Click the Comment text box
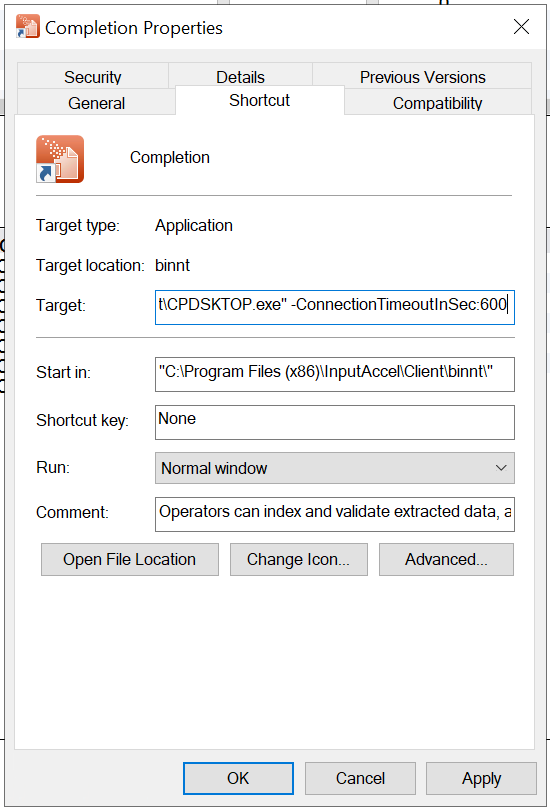The image size is (550, 808). (x=335, y=514)
